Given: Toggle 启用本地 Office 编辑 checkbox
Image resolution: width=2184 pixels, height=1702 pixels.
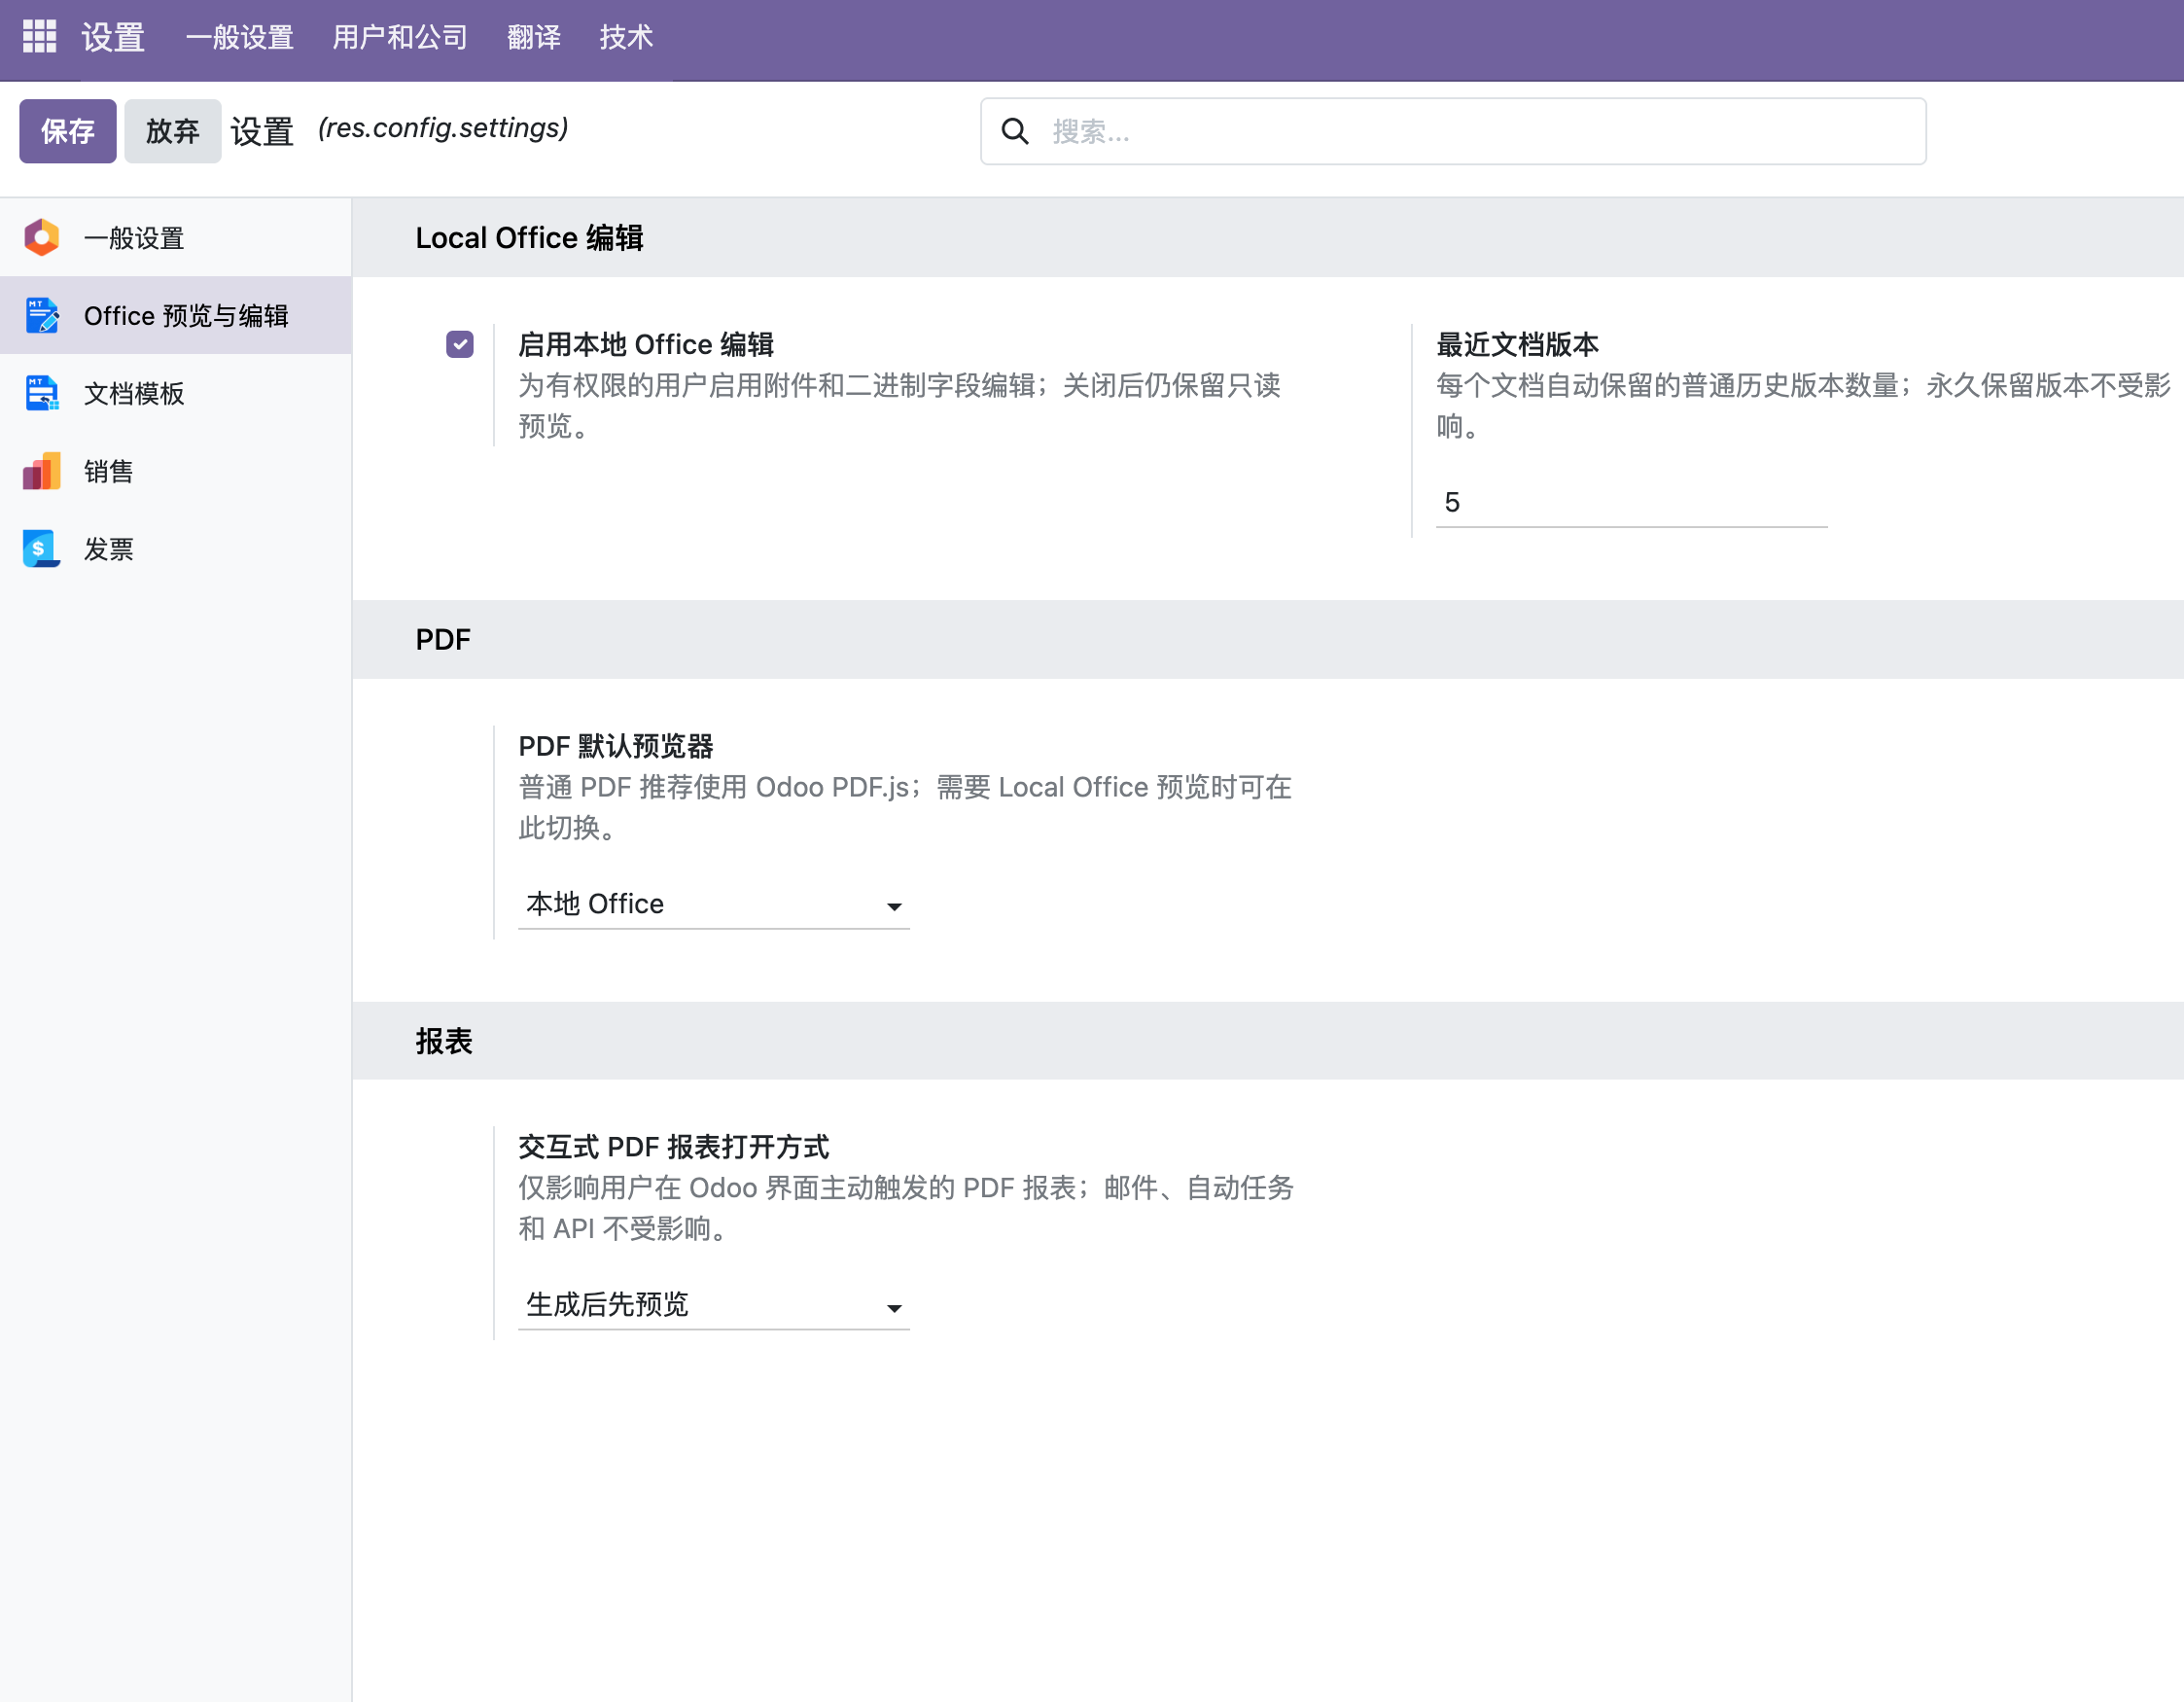Looking at the screenshot, I should [x=460, y=345].
